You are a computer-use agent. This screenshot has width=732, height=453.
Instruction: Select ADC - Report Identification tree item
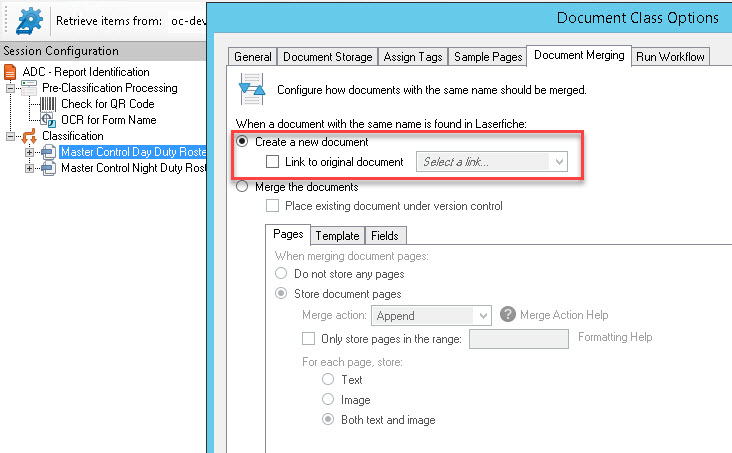tap(86, 72)
